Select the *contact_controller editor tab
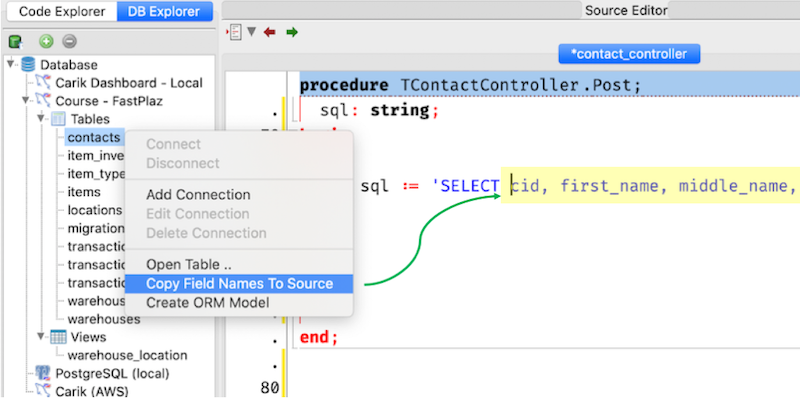 629,54
